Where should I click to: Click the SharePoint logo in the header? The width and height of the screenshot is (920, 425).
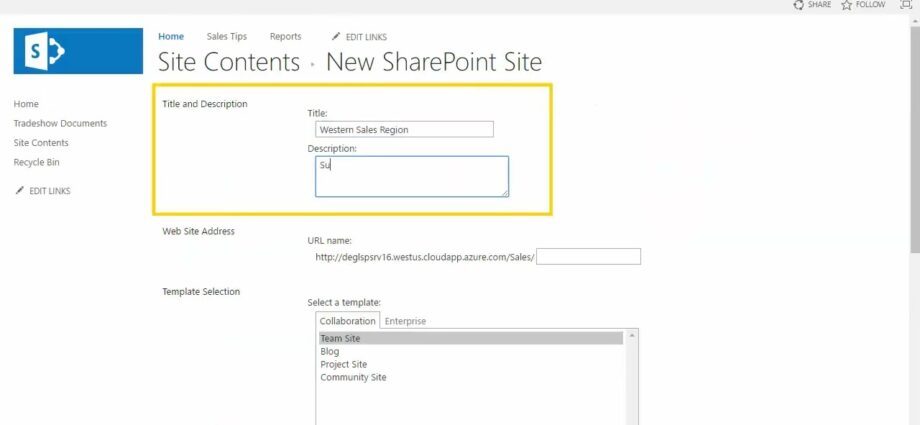(x=78, y=51)
